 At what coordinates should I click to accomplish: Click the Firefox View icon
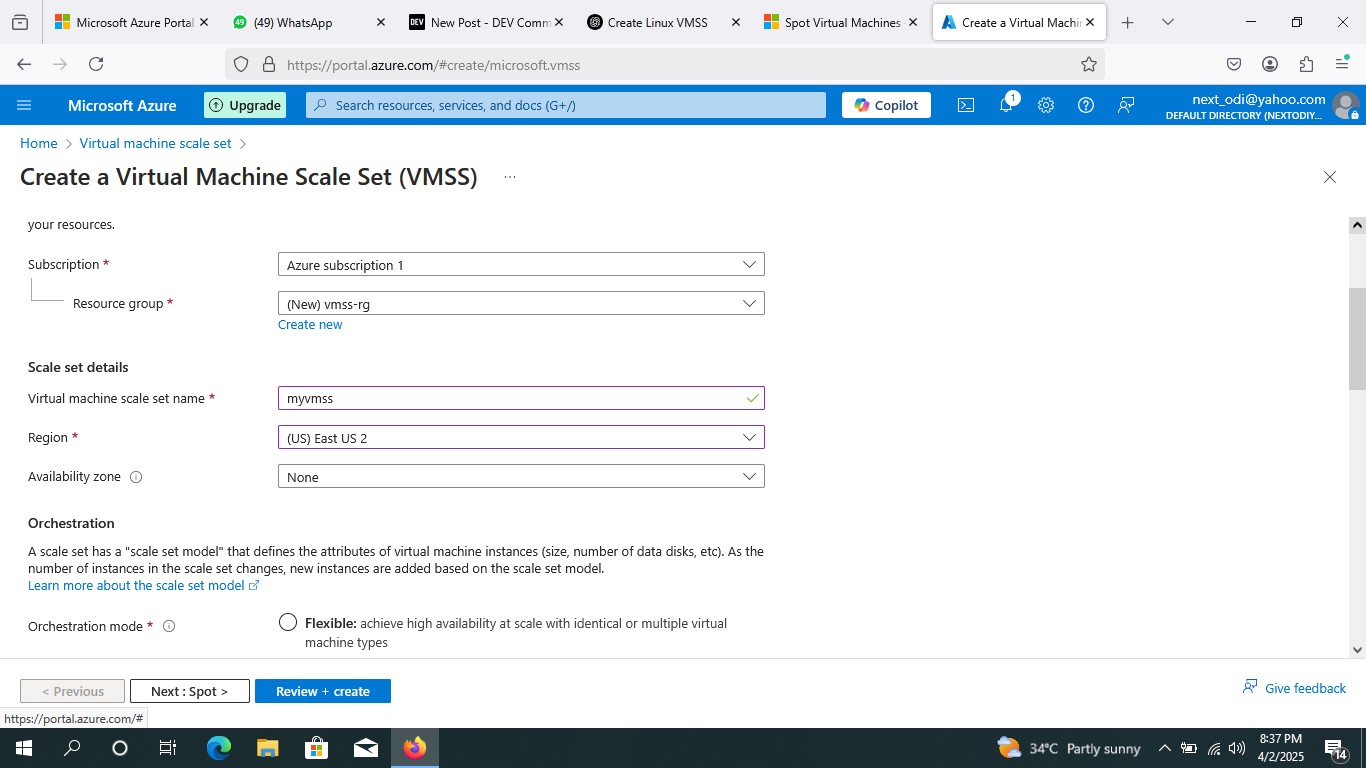(x=20, y=22)
